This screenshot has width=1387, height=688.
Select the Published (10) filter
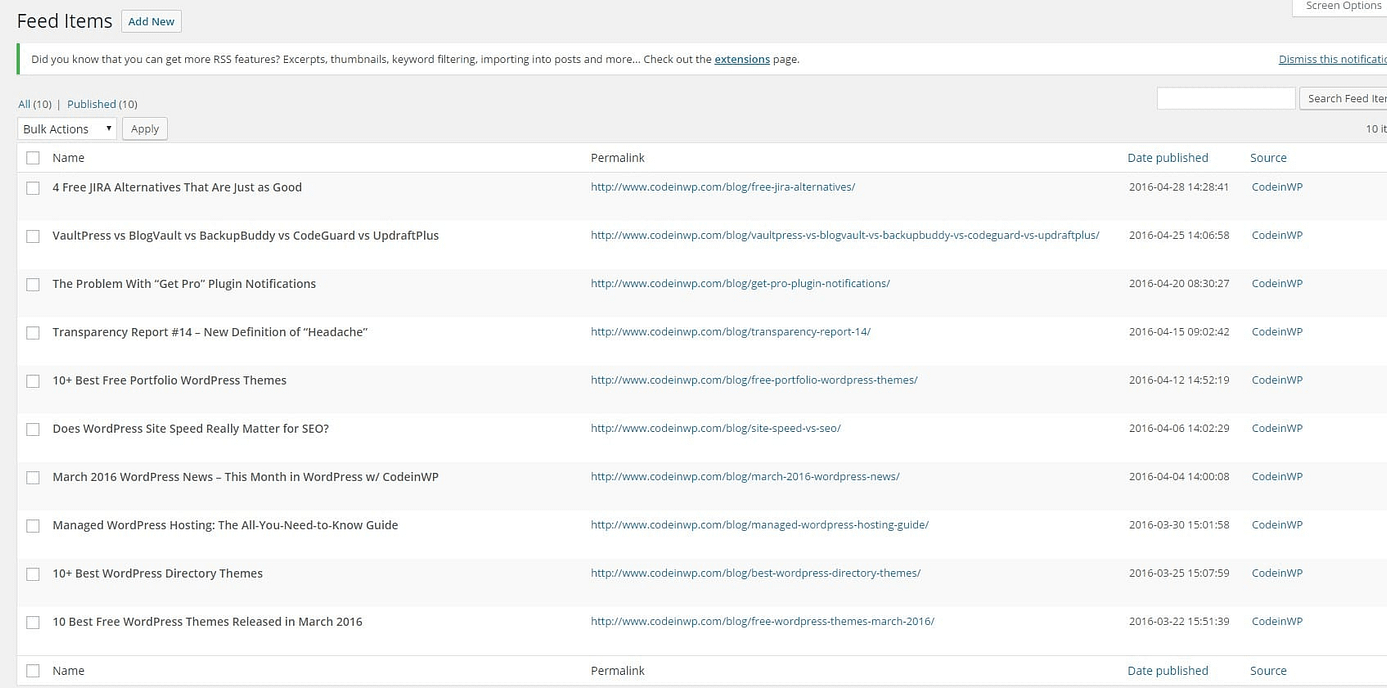click(x=102, y=104)
